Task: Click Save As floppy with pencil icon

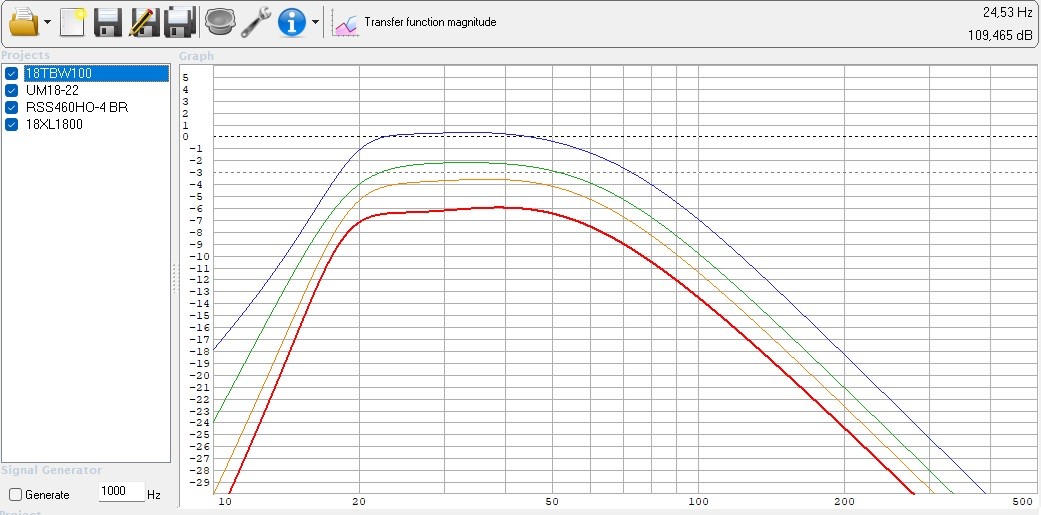Action: click(x=144, y=21)
